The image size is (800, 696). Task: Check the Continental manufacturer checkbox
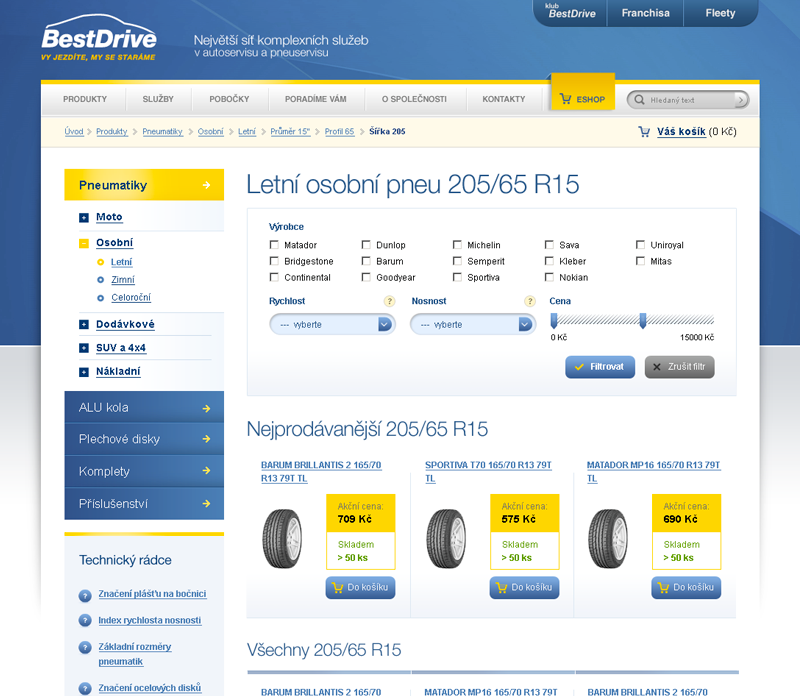click(274, 277)
